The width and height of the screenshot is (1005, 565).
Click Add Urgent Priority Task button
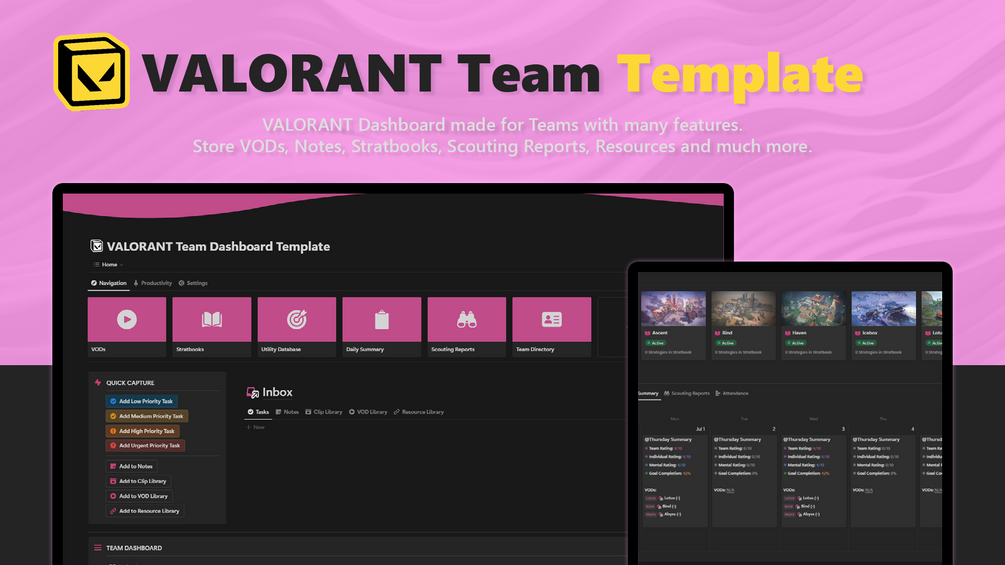tap(145, 445)
